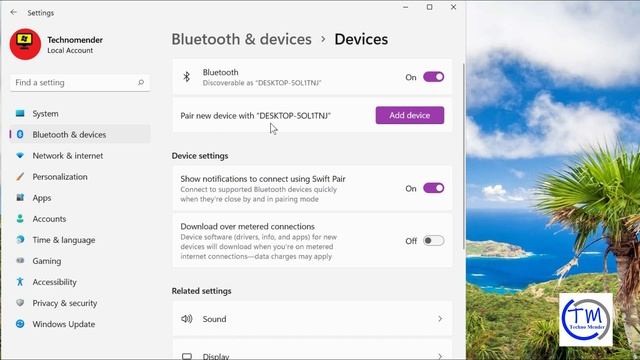640x360 pixels.
Task: Go to Personalization settings
Action: click(x=80, y=177)
